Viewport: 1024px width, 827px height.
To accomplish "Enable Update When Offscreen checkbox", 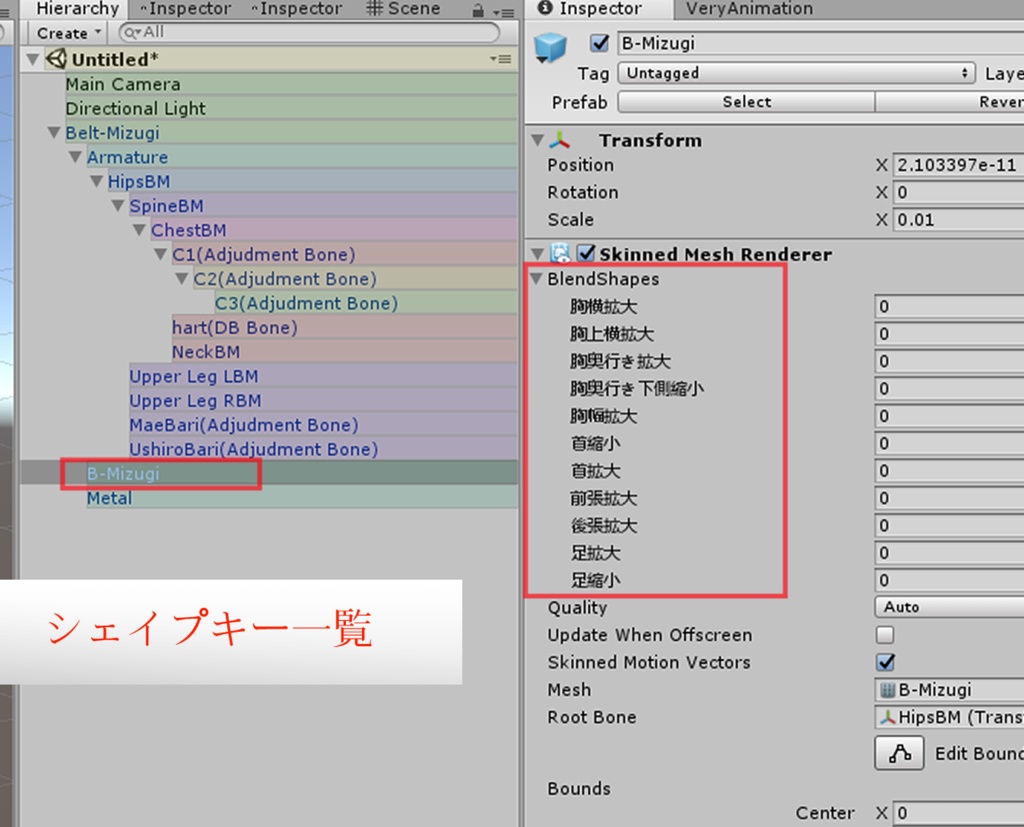I will point(885,635).
